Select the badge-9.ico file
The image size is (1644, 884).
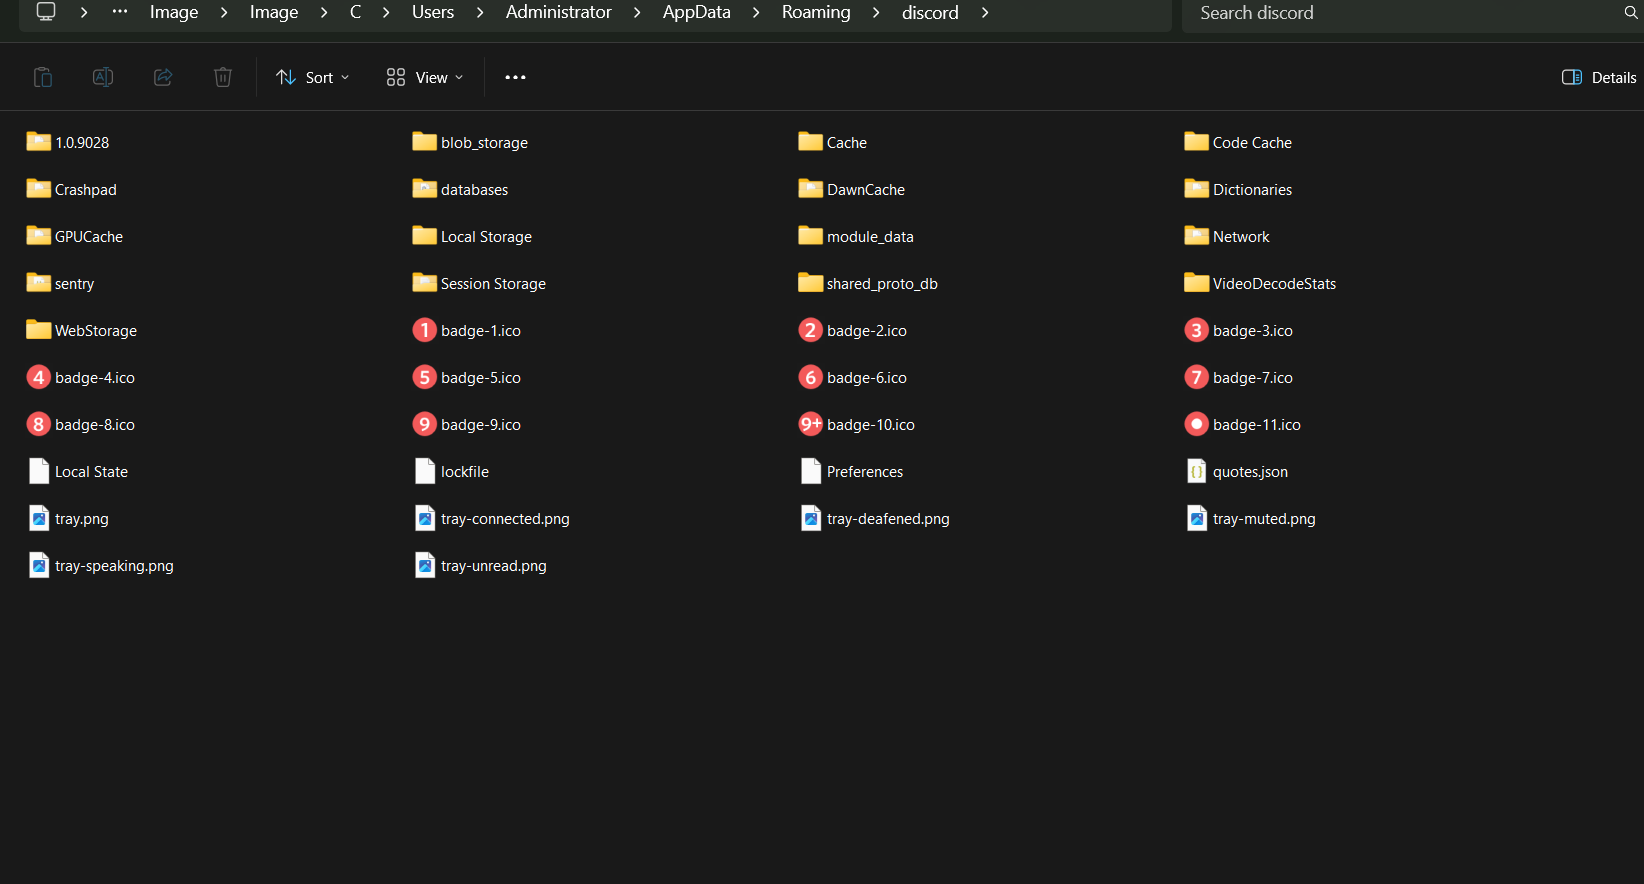tap(467, 424)
